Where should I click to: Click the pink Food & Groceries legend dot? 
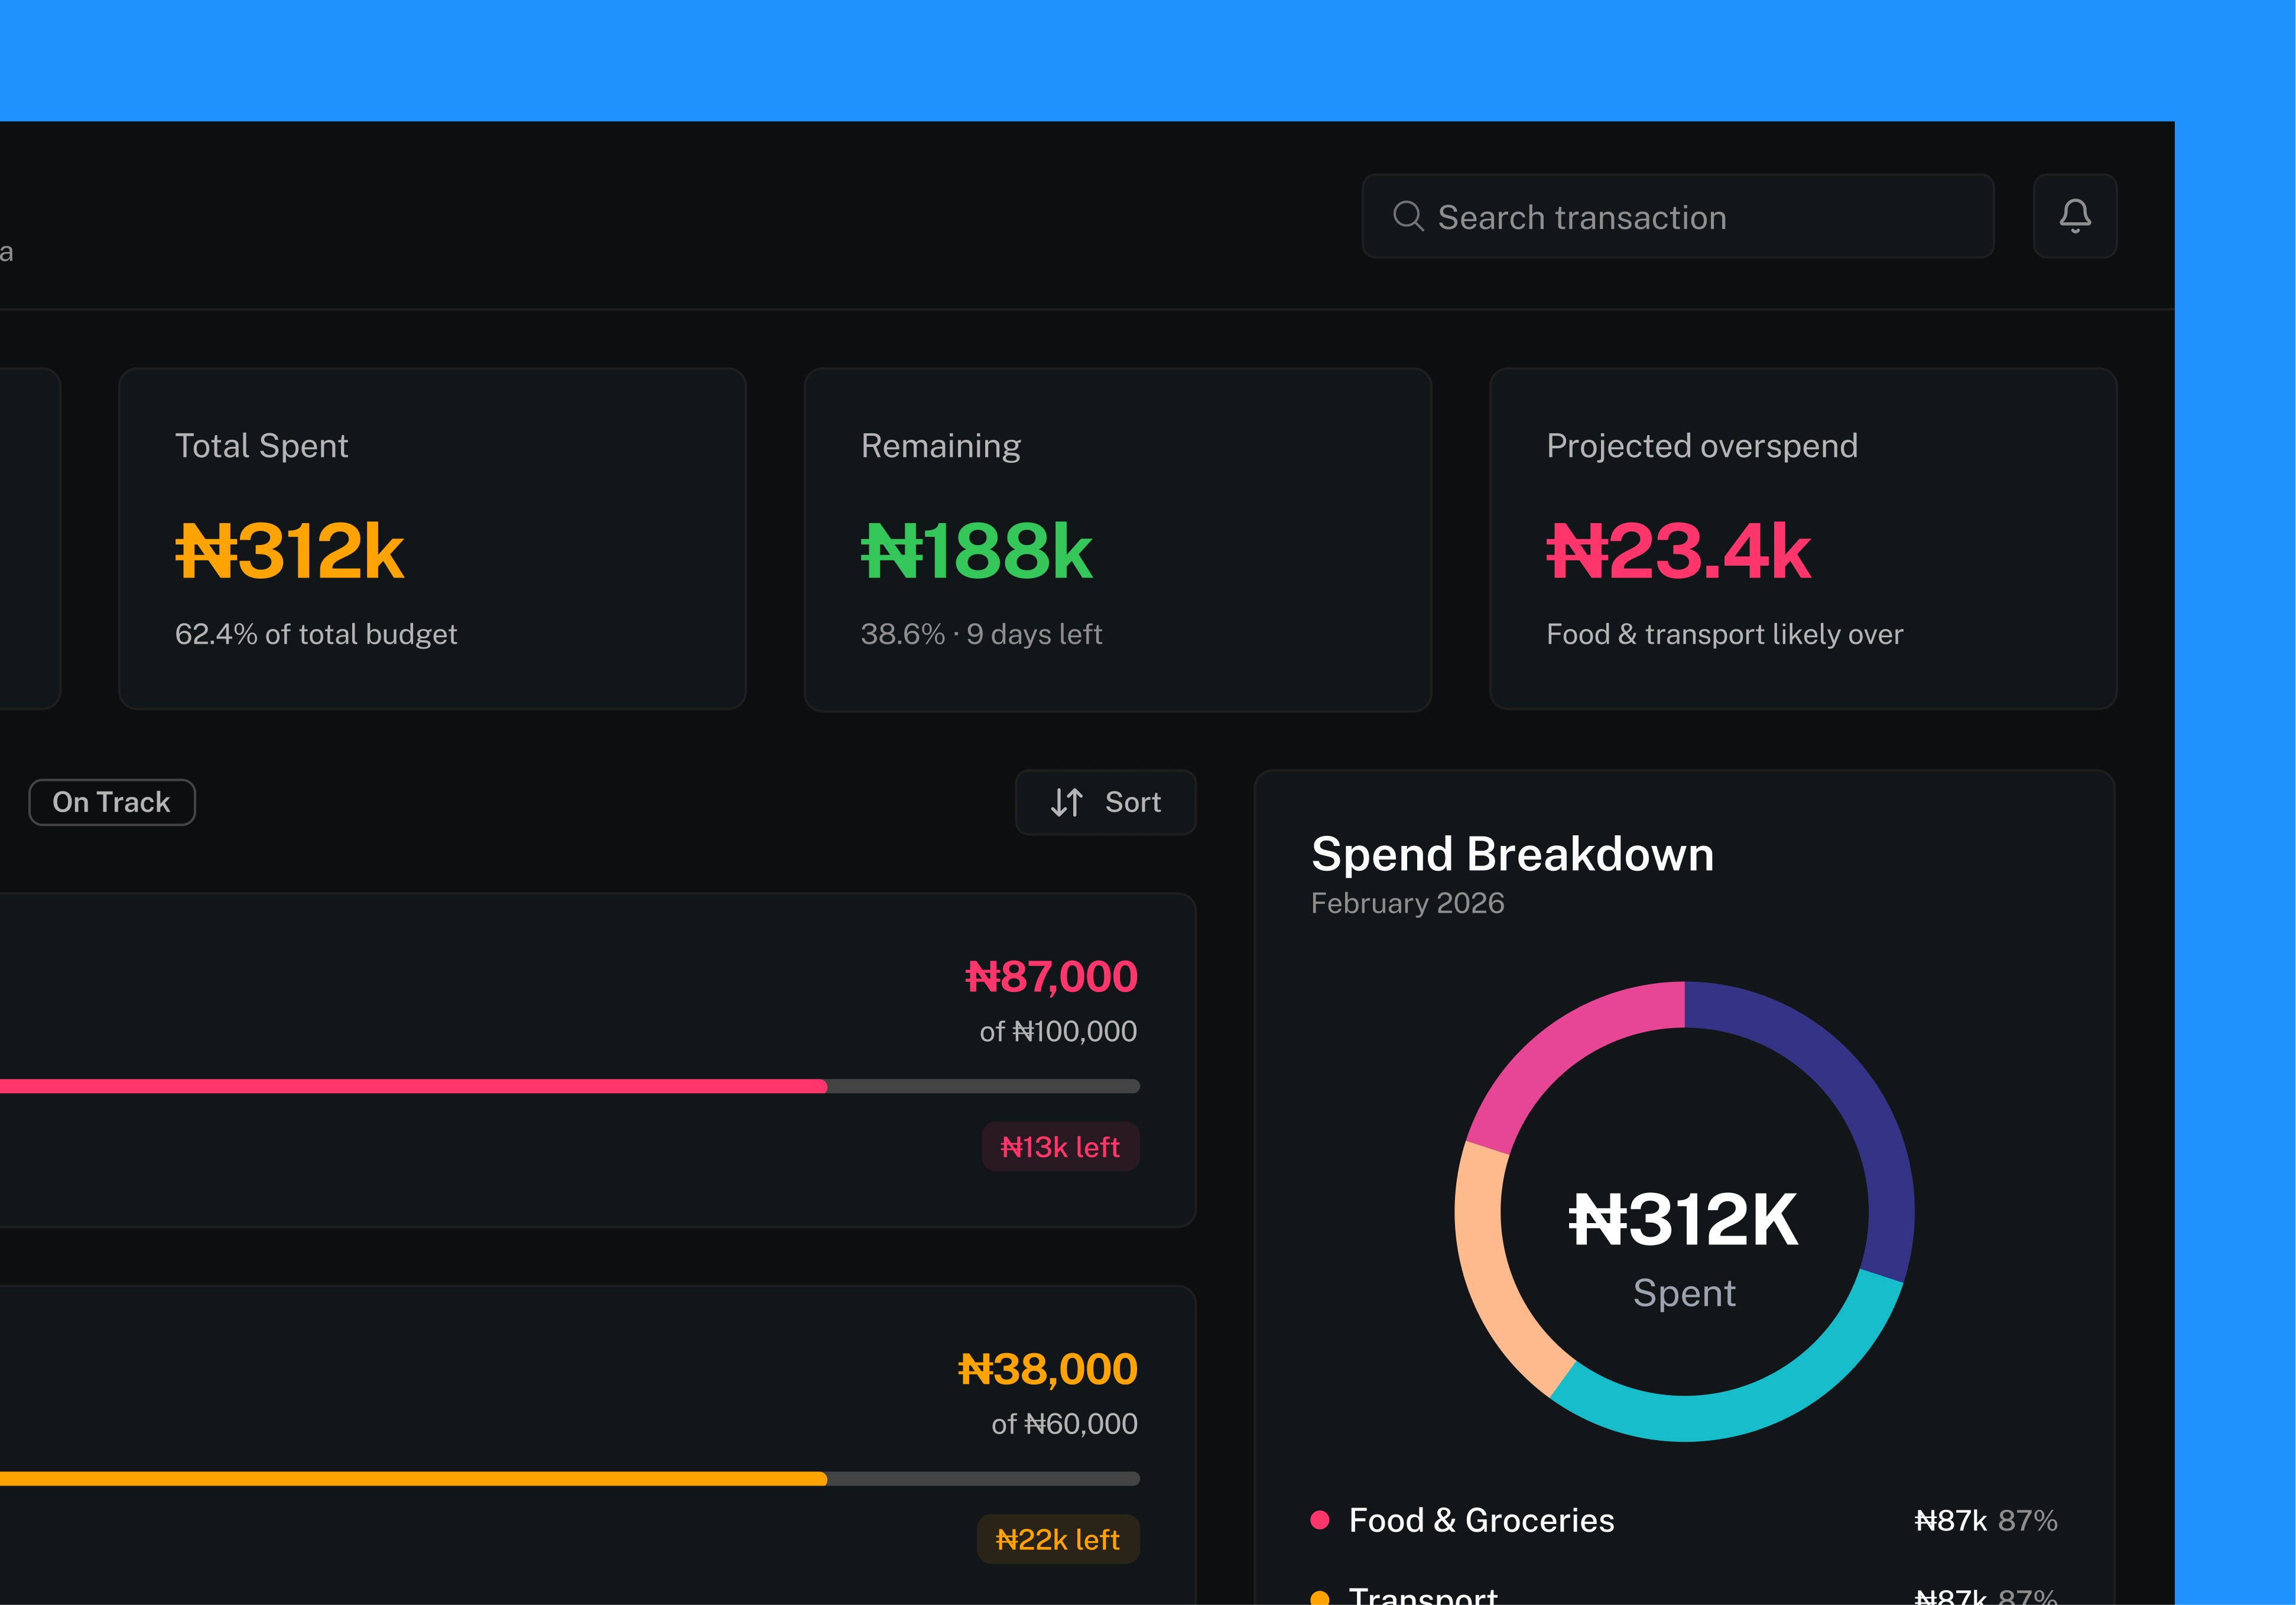coord(1319,1520)
